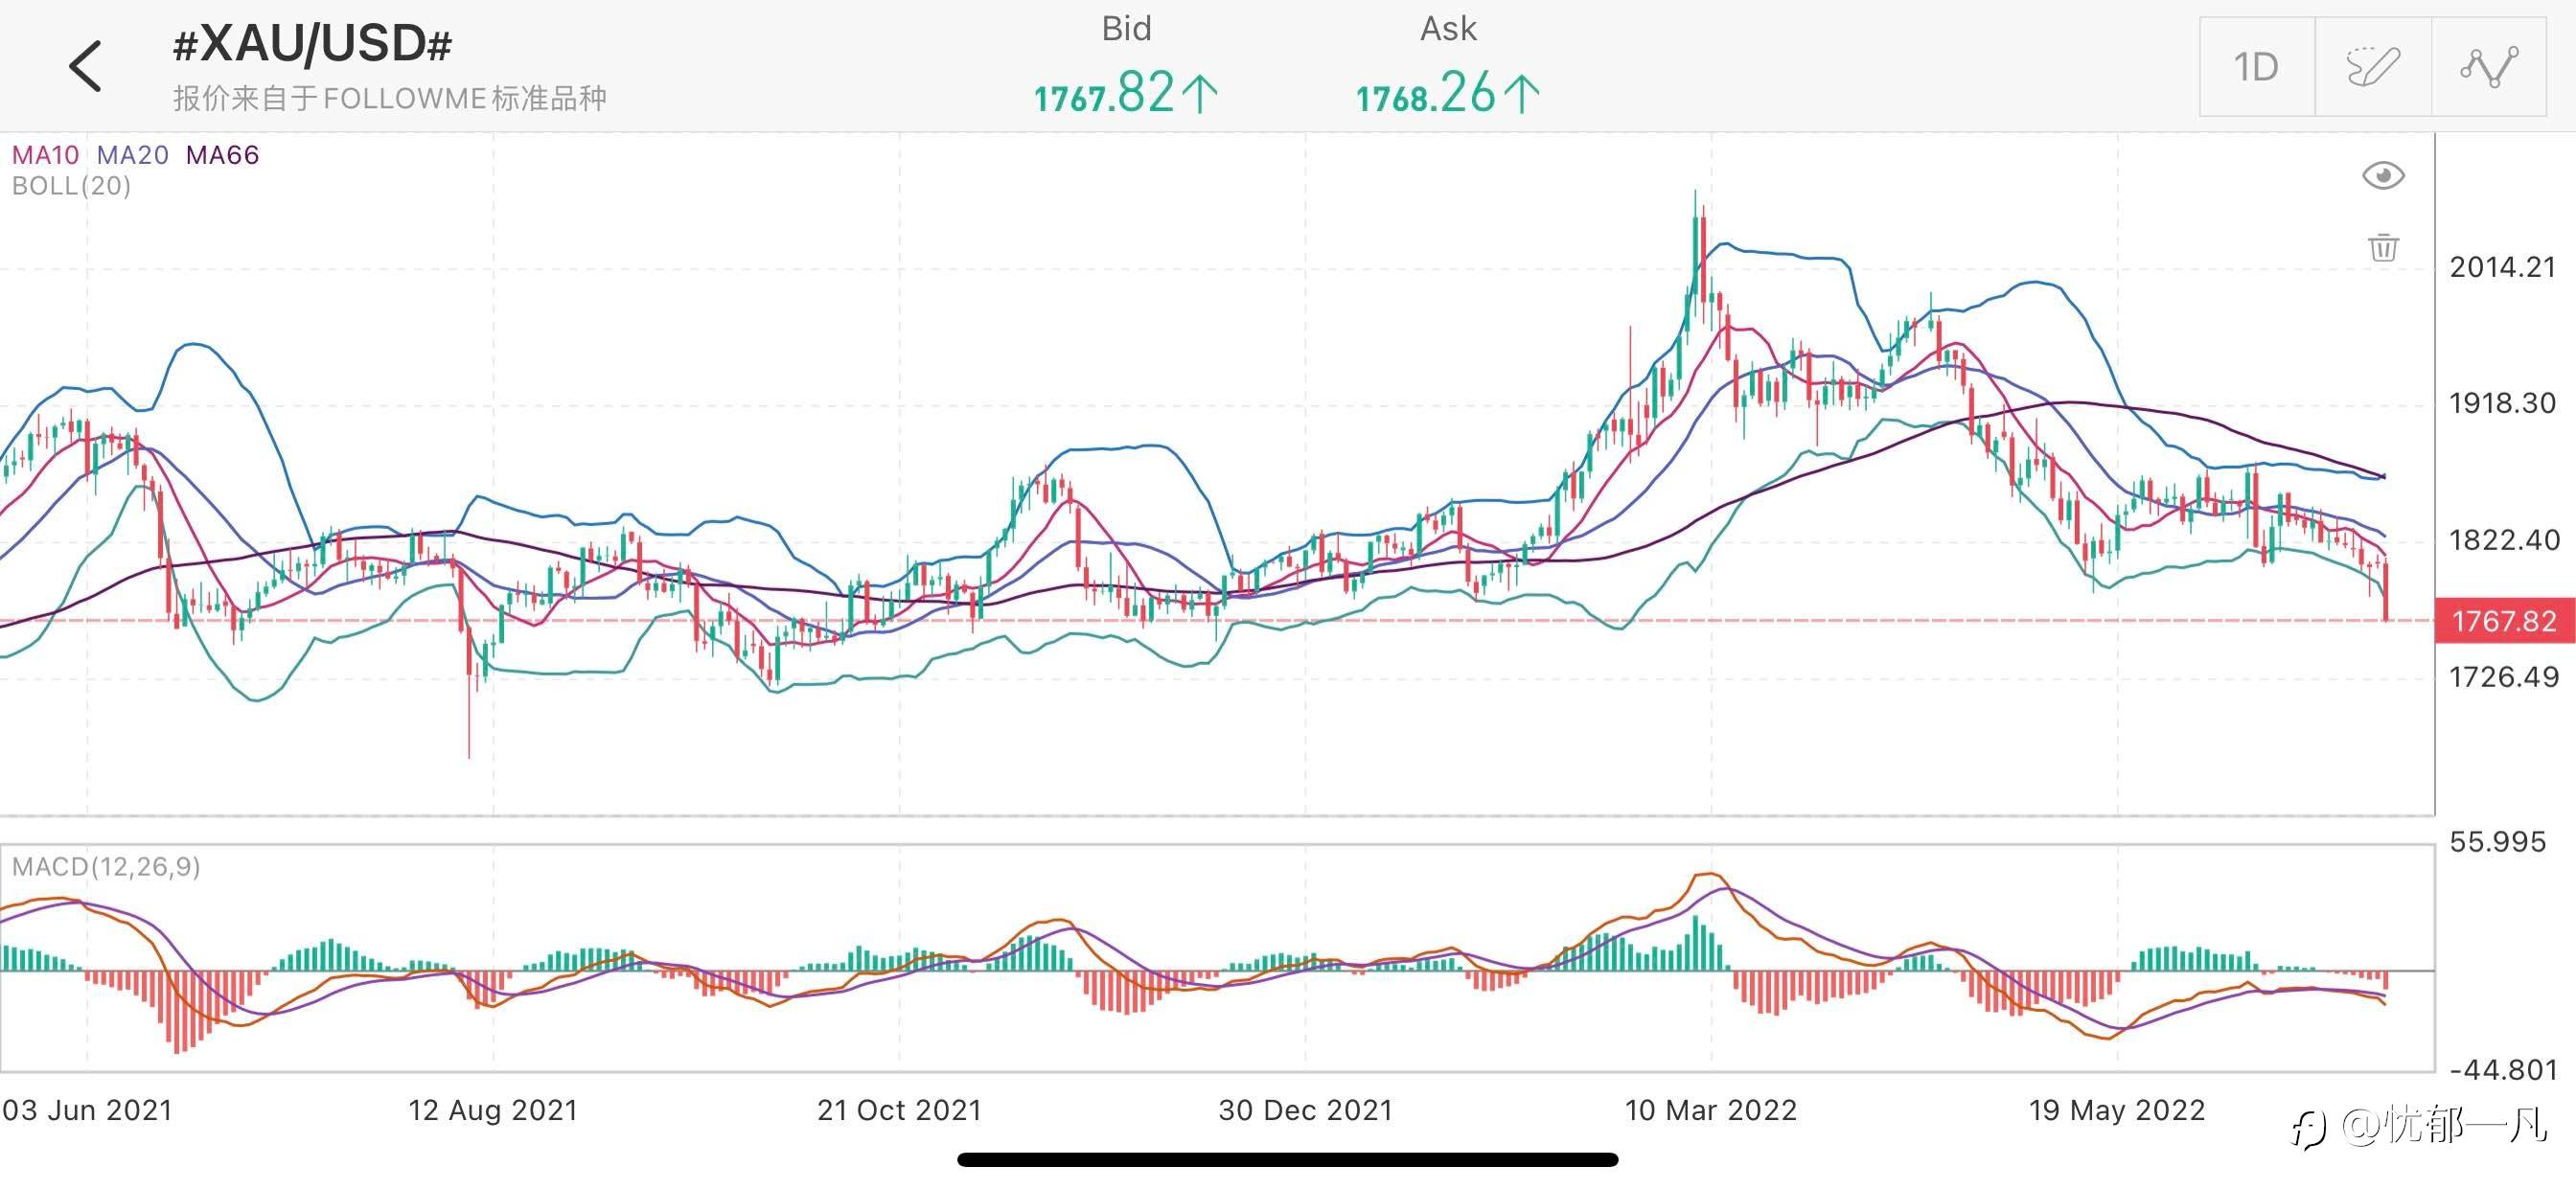
Task: Tap the Bid price 1767.82
Action: point(1125,94)
